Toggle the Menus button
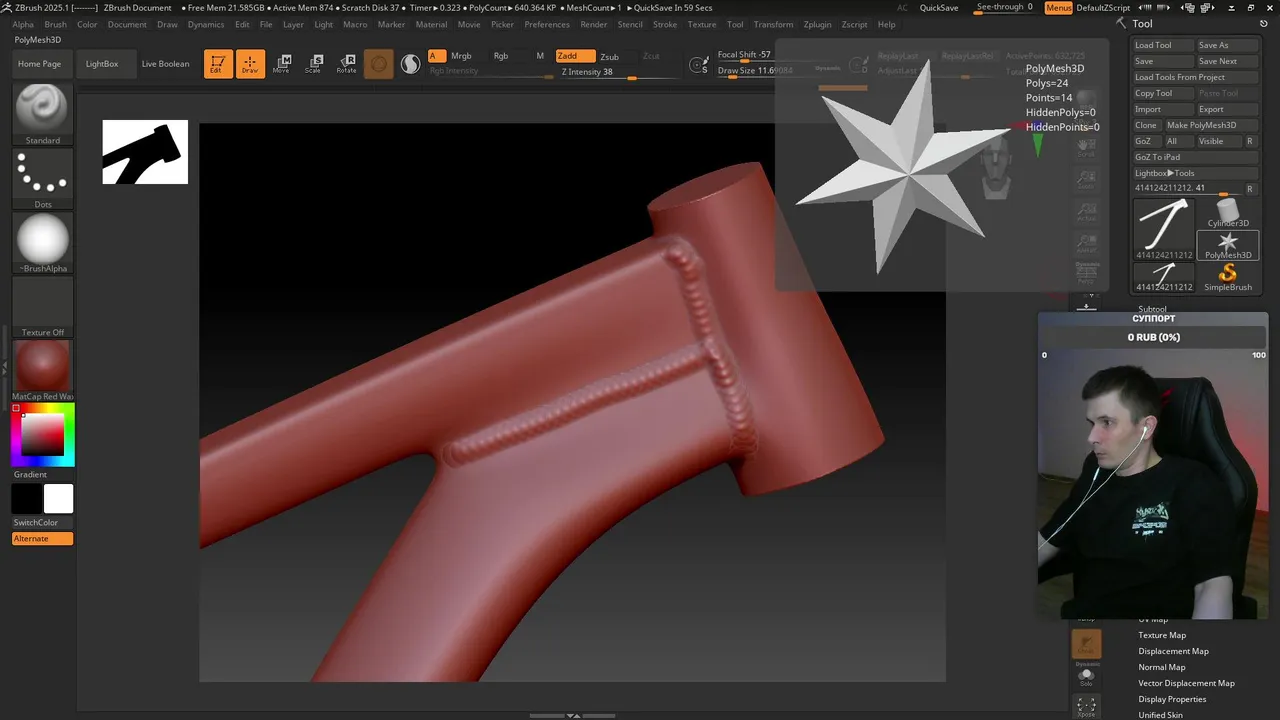1280x720 pixels. click(x=1058, y=8)
